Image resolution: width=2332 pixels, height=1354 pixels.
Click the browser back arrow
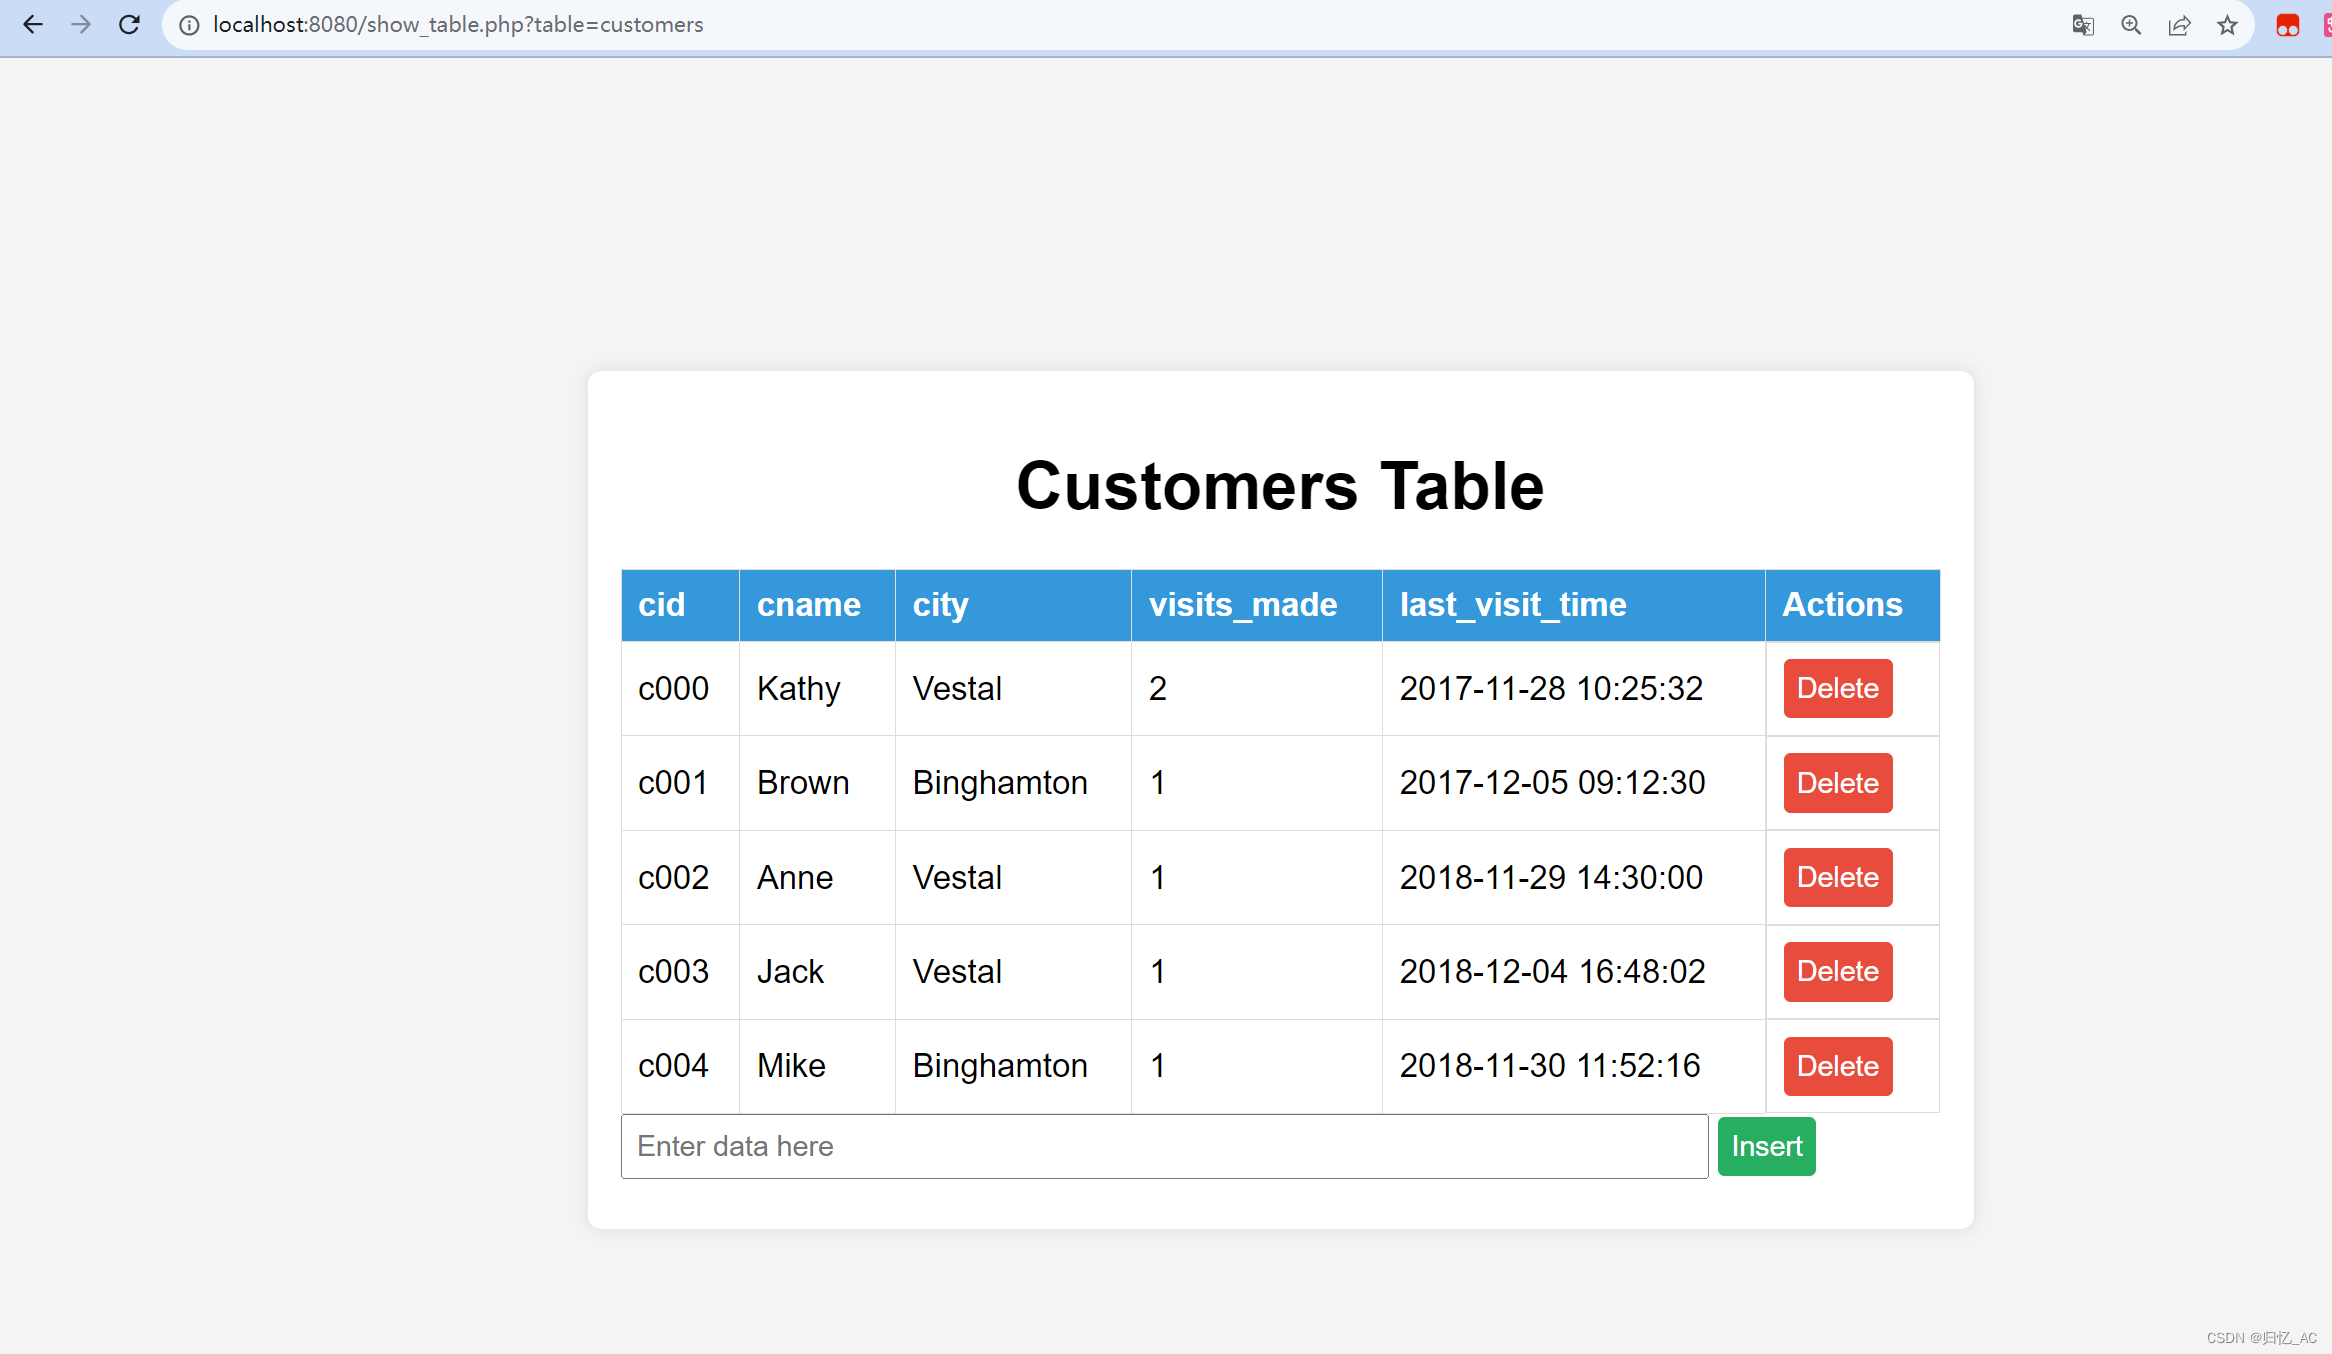33,25
